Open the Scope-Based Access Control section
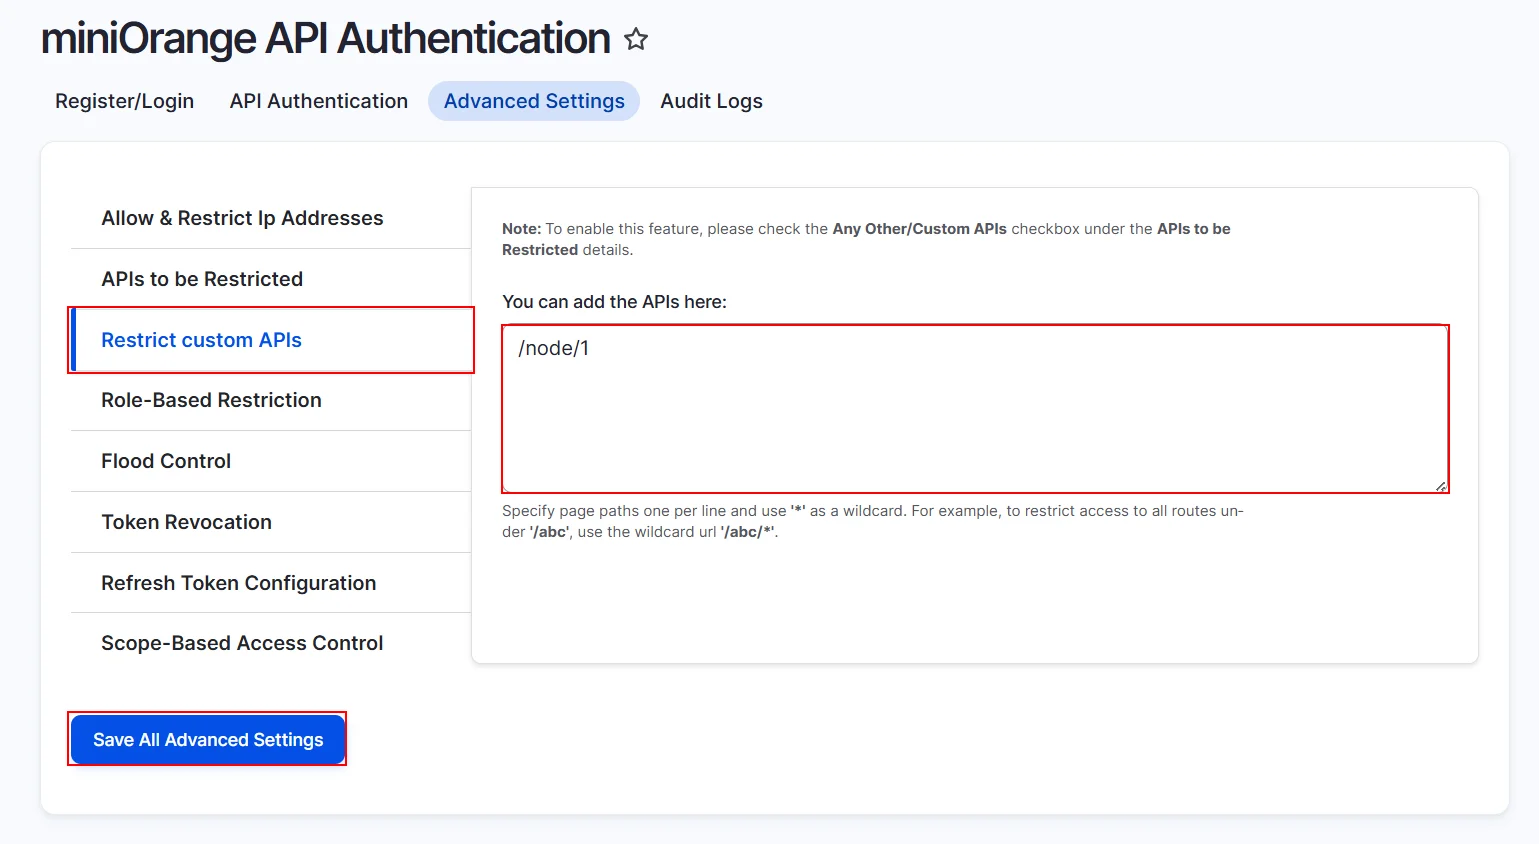 pyautogui.click(x=242, y=643)
